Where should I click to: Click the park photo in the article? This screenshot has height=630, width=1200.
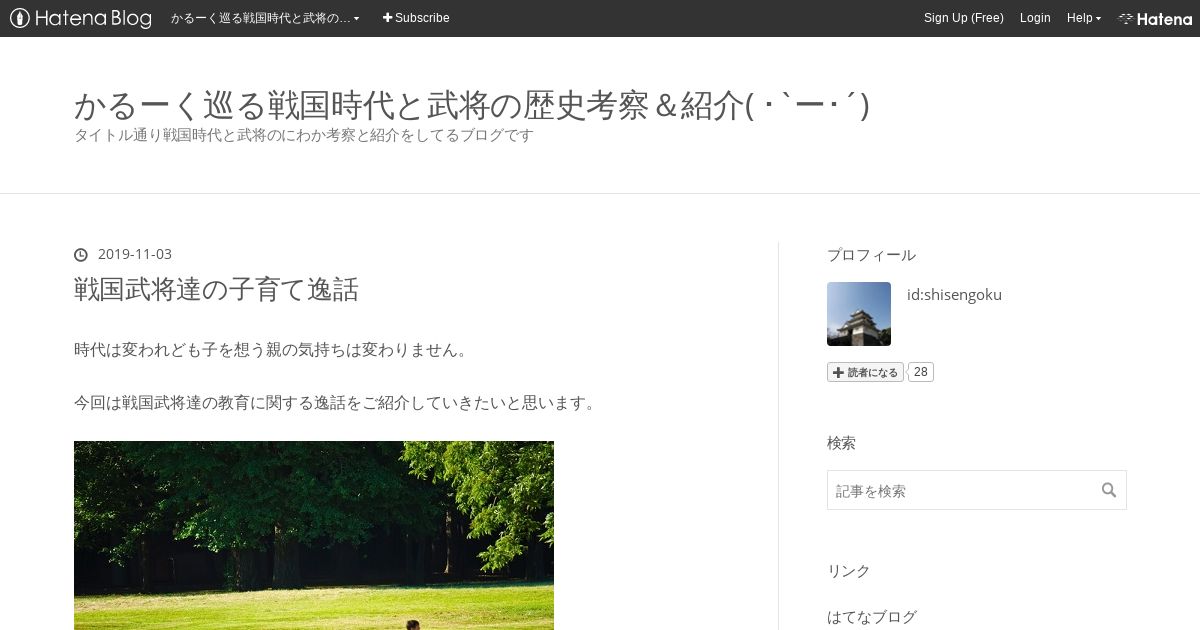(314, 535)
